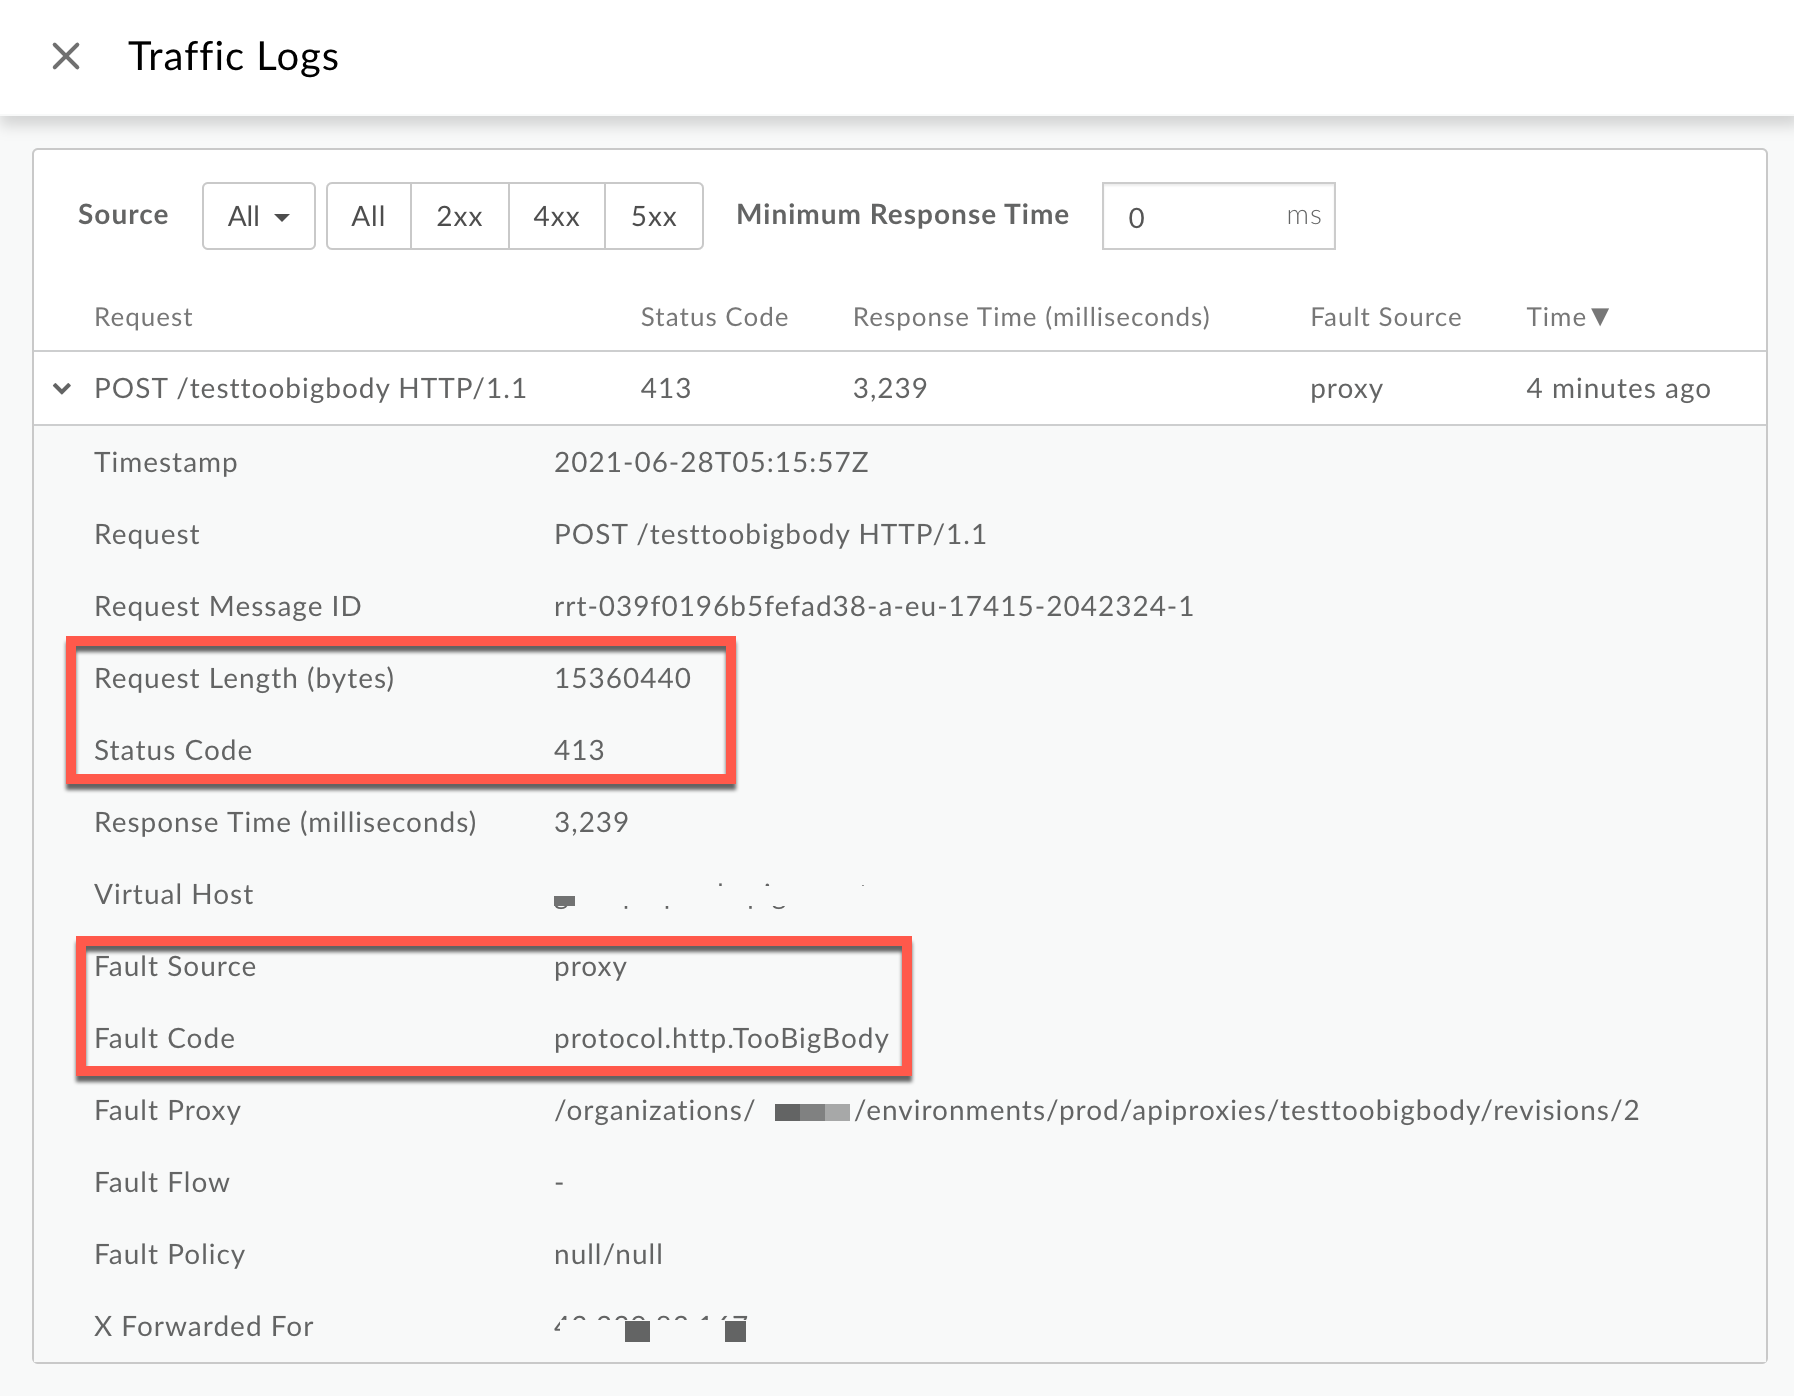Click the null/null Fault Policy value
The width and height of the screenshot is (1794, 1396).
(608, 1254)
